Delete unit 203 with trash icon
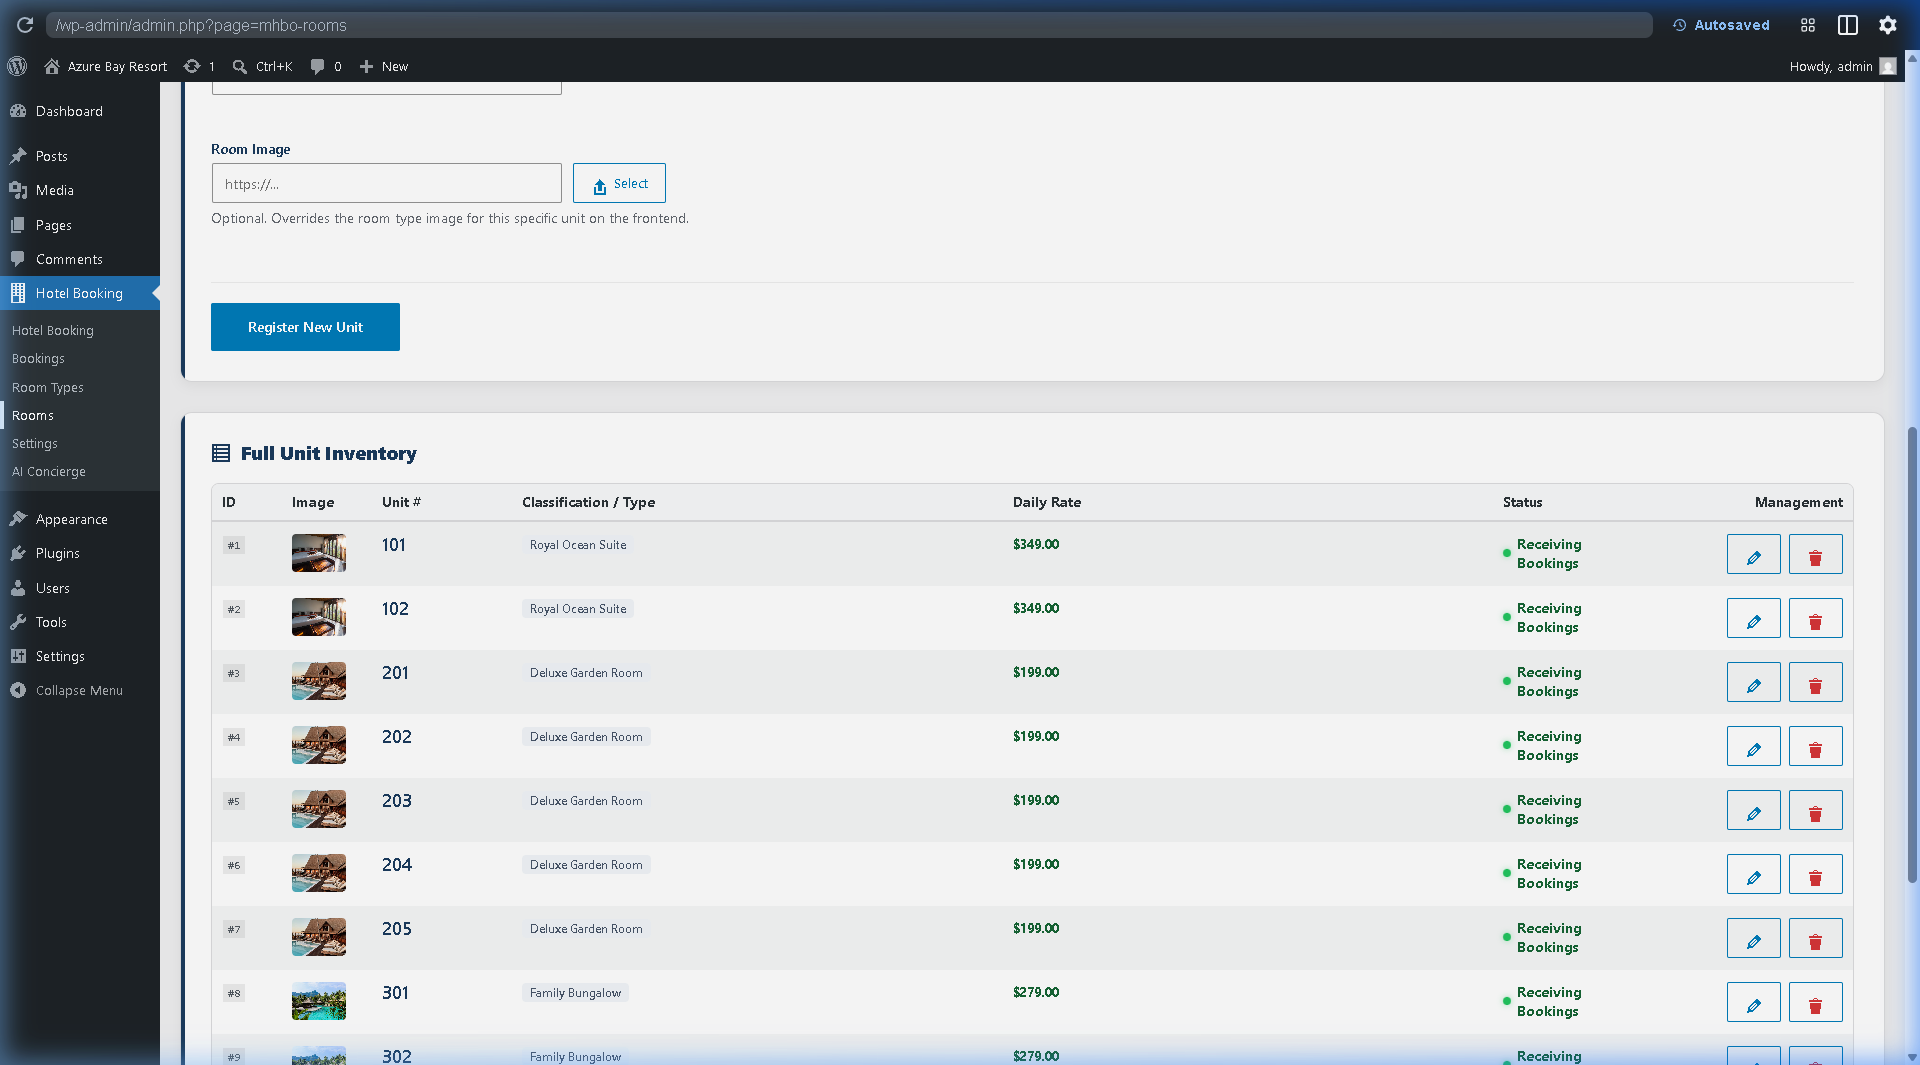Screen dimensions: 1920x1065 (1815, 810)
